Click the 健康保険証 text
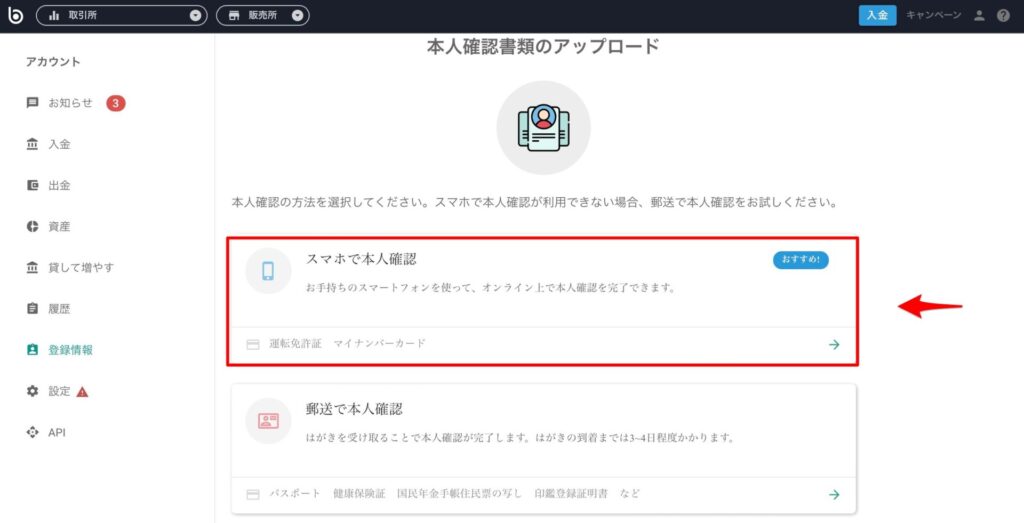The image size is (1024, 523). [x=359, y=494]
